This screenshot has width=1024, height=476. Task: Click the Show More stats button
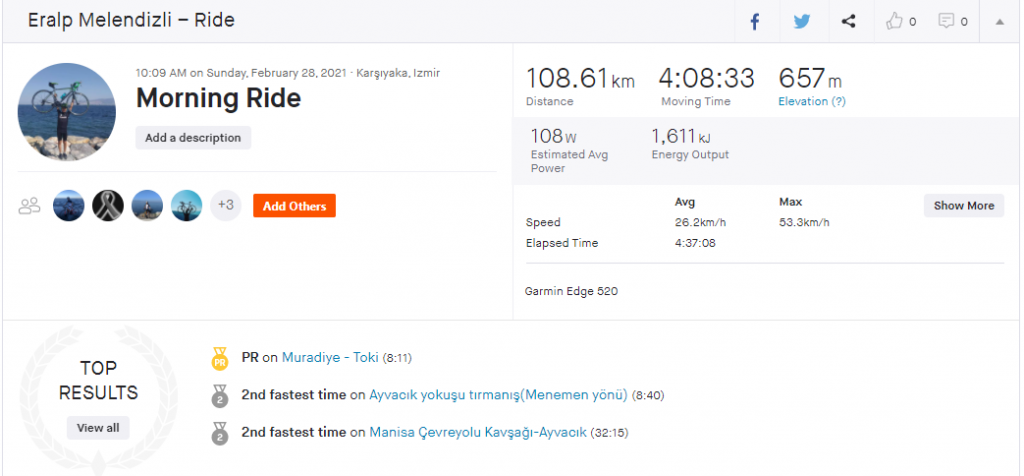point(963,206)
